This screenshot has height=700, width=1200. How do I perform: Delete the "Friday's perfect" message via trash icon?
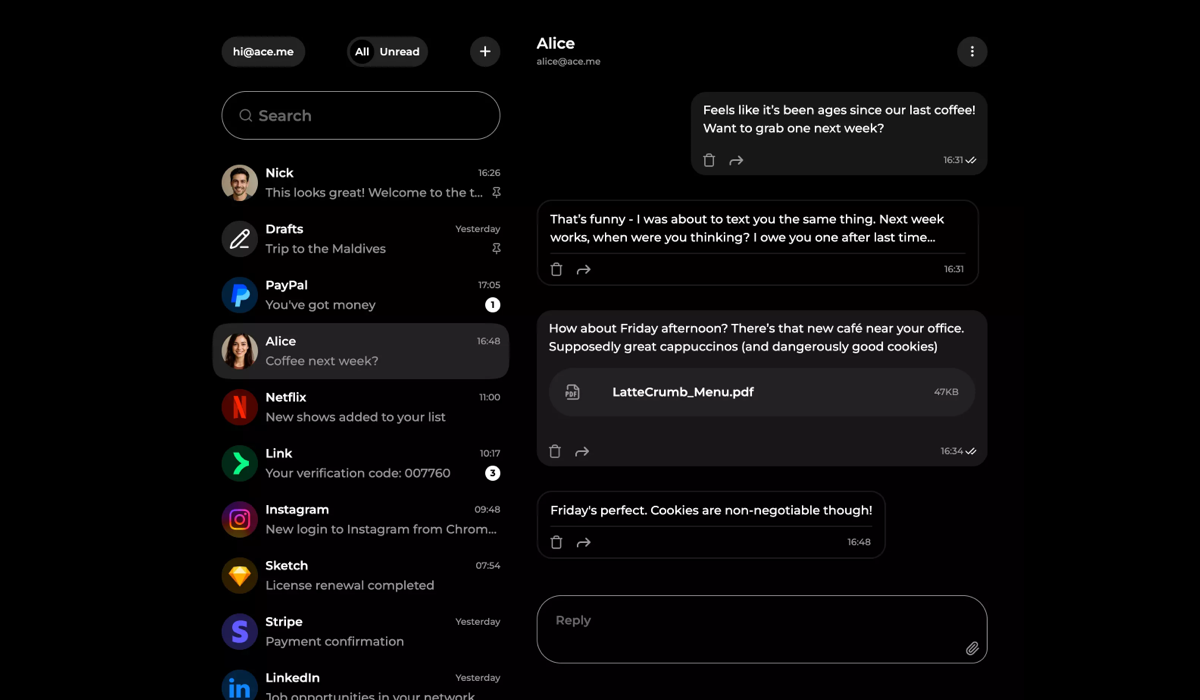[557, 542]
